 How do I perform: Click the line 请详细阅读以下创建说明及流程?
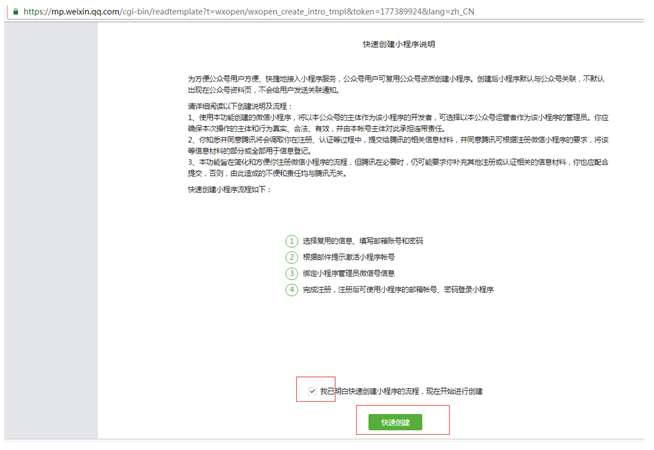[x=238, y=105]
